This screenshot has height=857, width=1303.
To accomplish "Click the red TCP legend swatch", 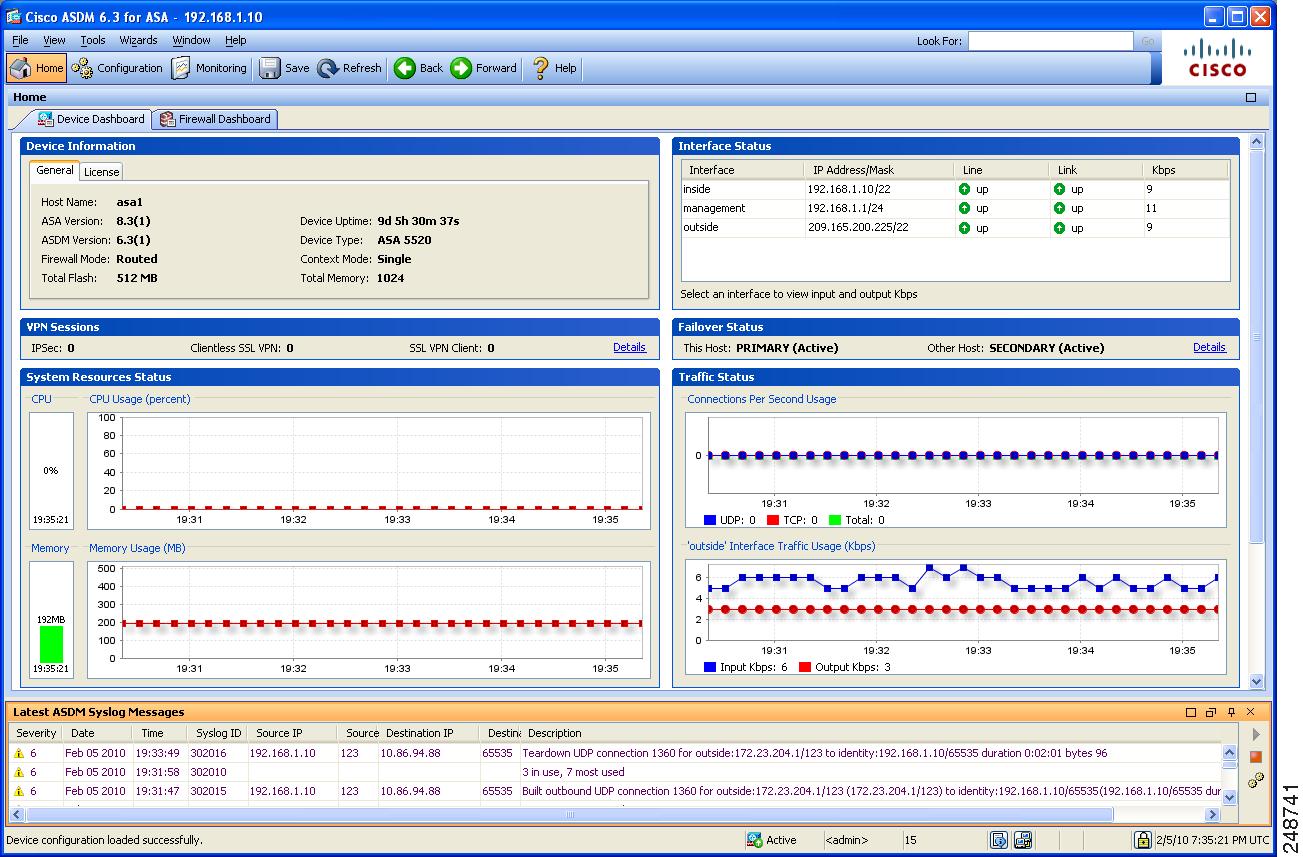I will click(x=773, y=520).
